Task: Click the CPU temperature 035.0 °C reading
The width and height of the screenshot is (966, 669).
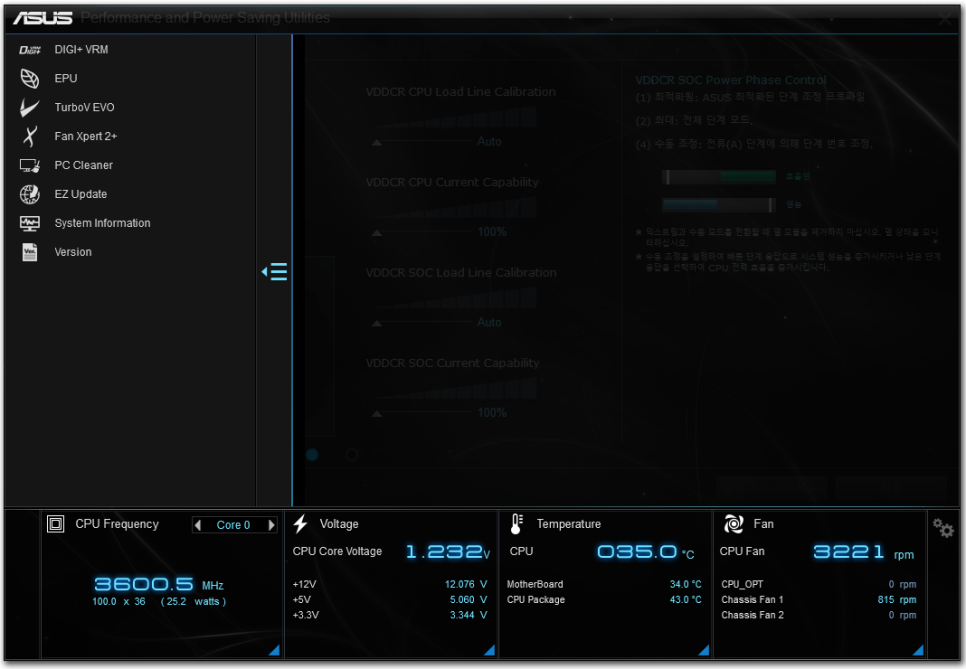Action: pyautogui.click(x=646, y=552)
